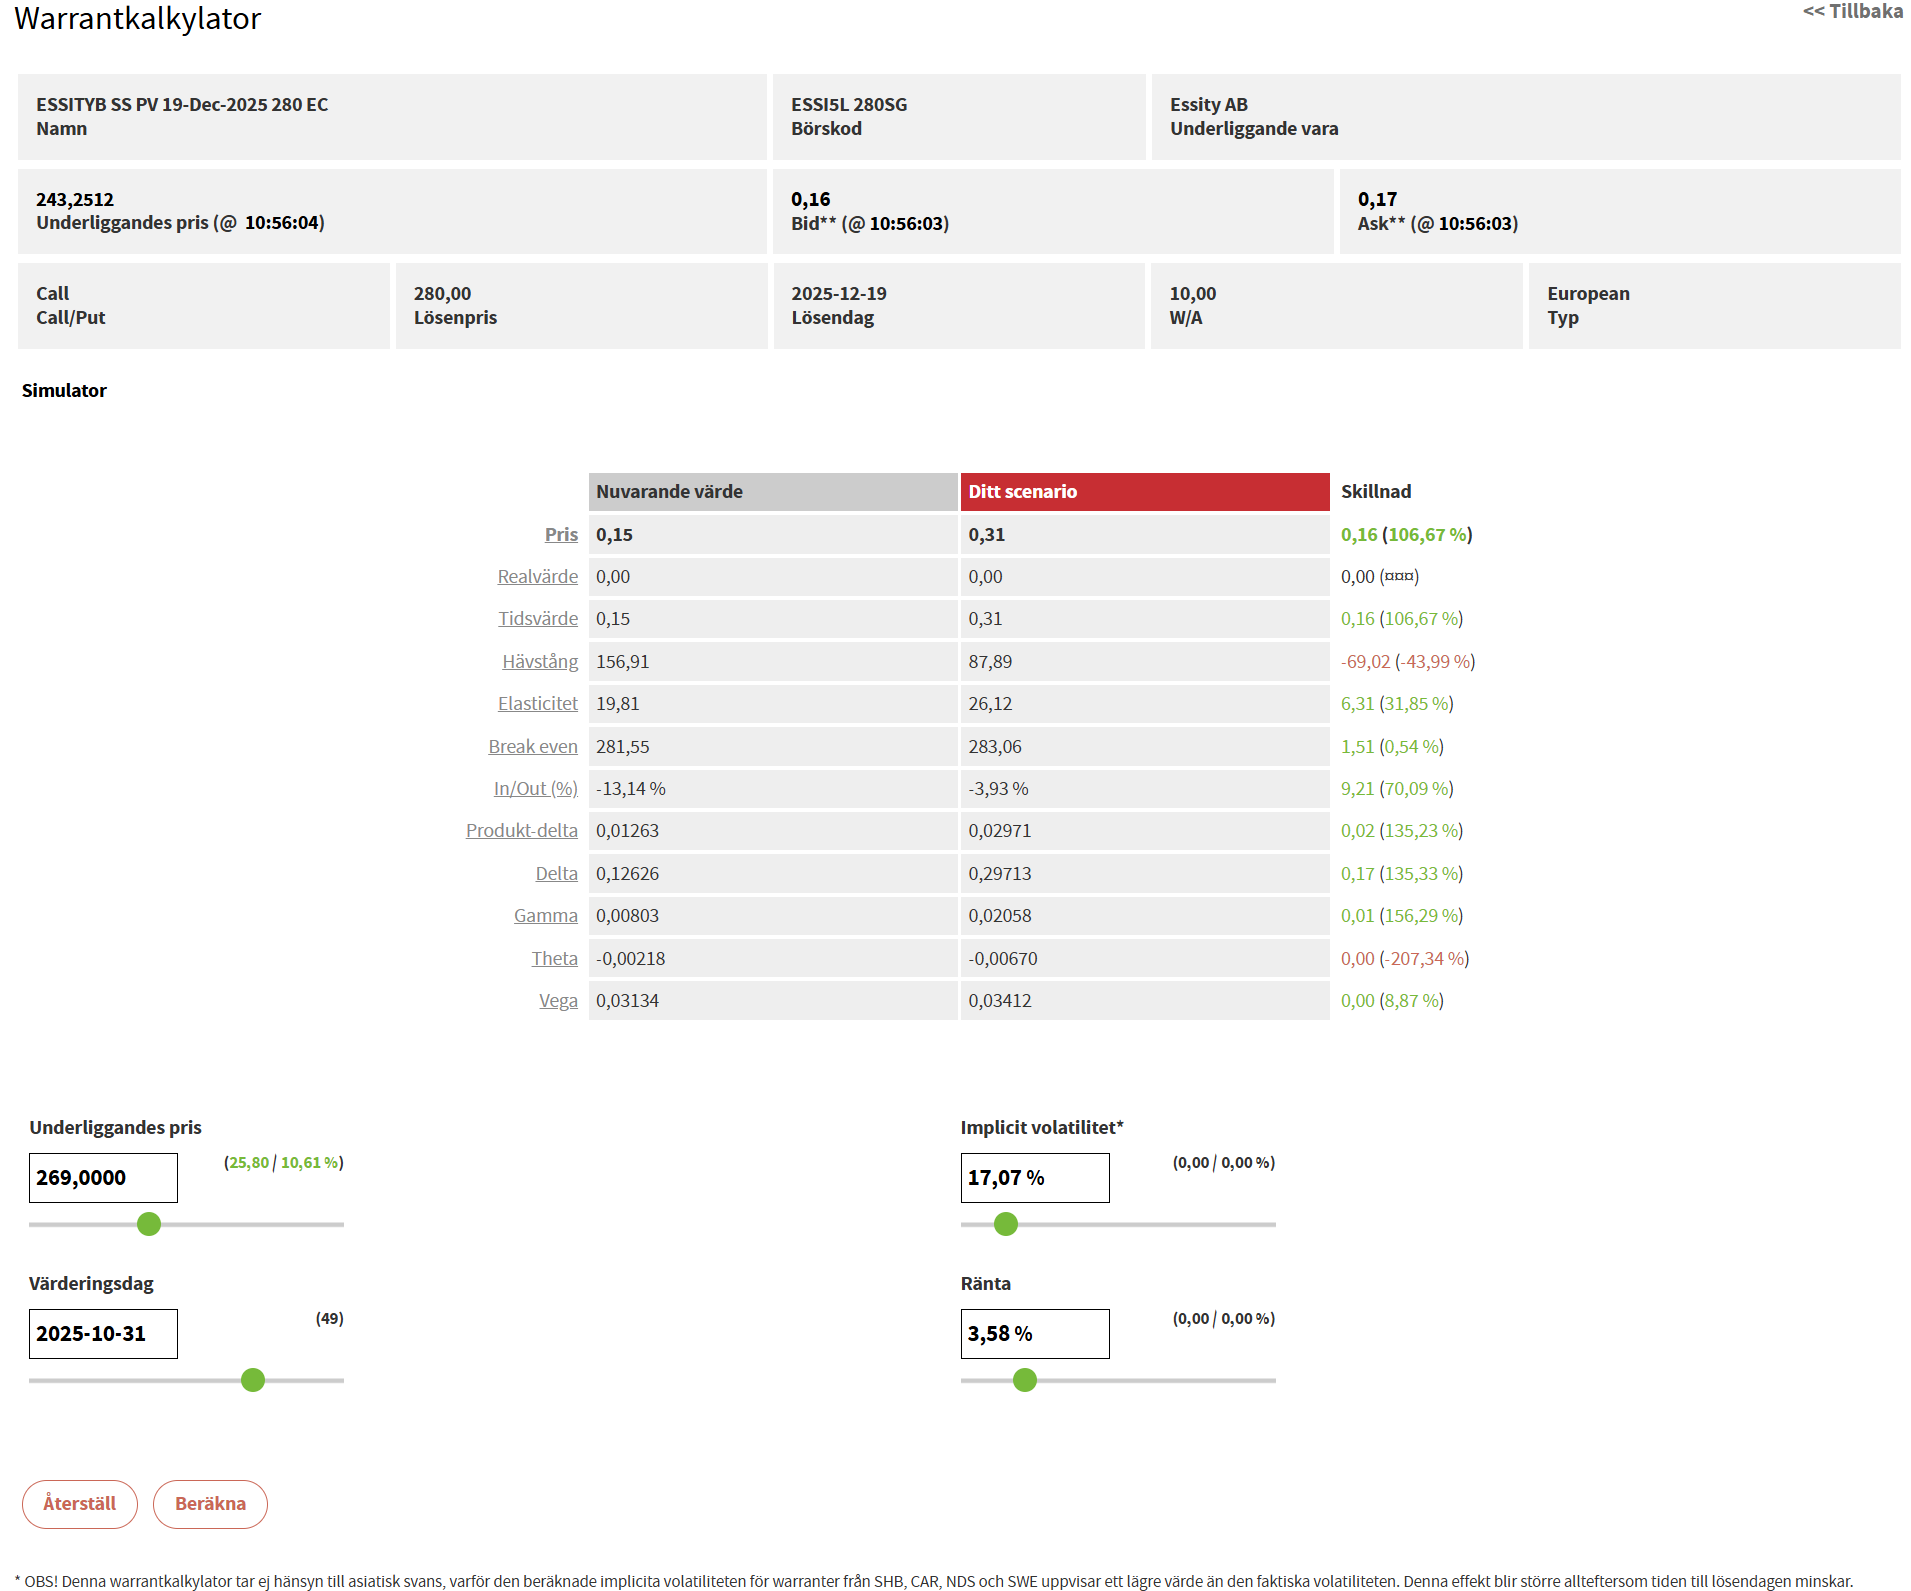Viewport: 1911px width, 1591px height.
Task: Select the Börskod value ESSI5L 280SG
Action: (849, 104)
